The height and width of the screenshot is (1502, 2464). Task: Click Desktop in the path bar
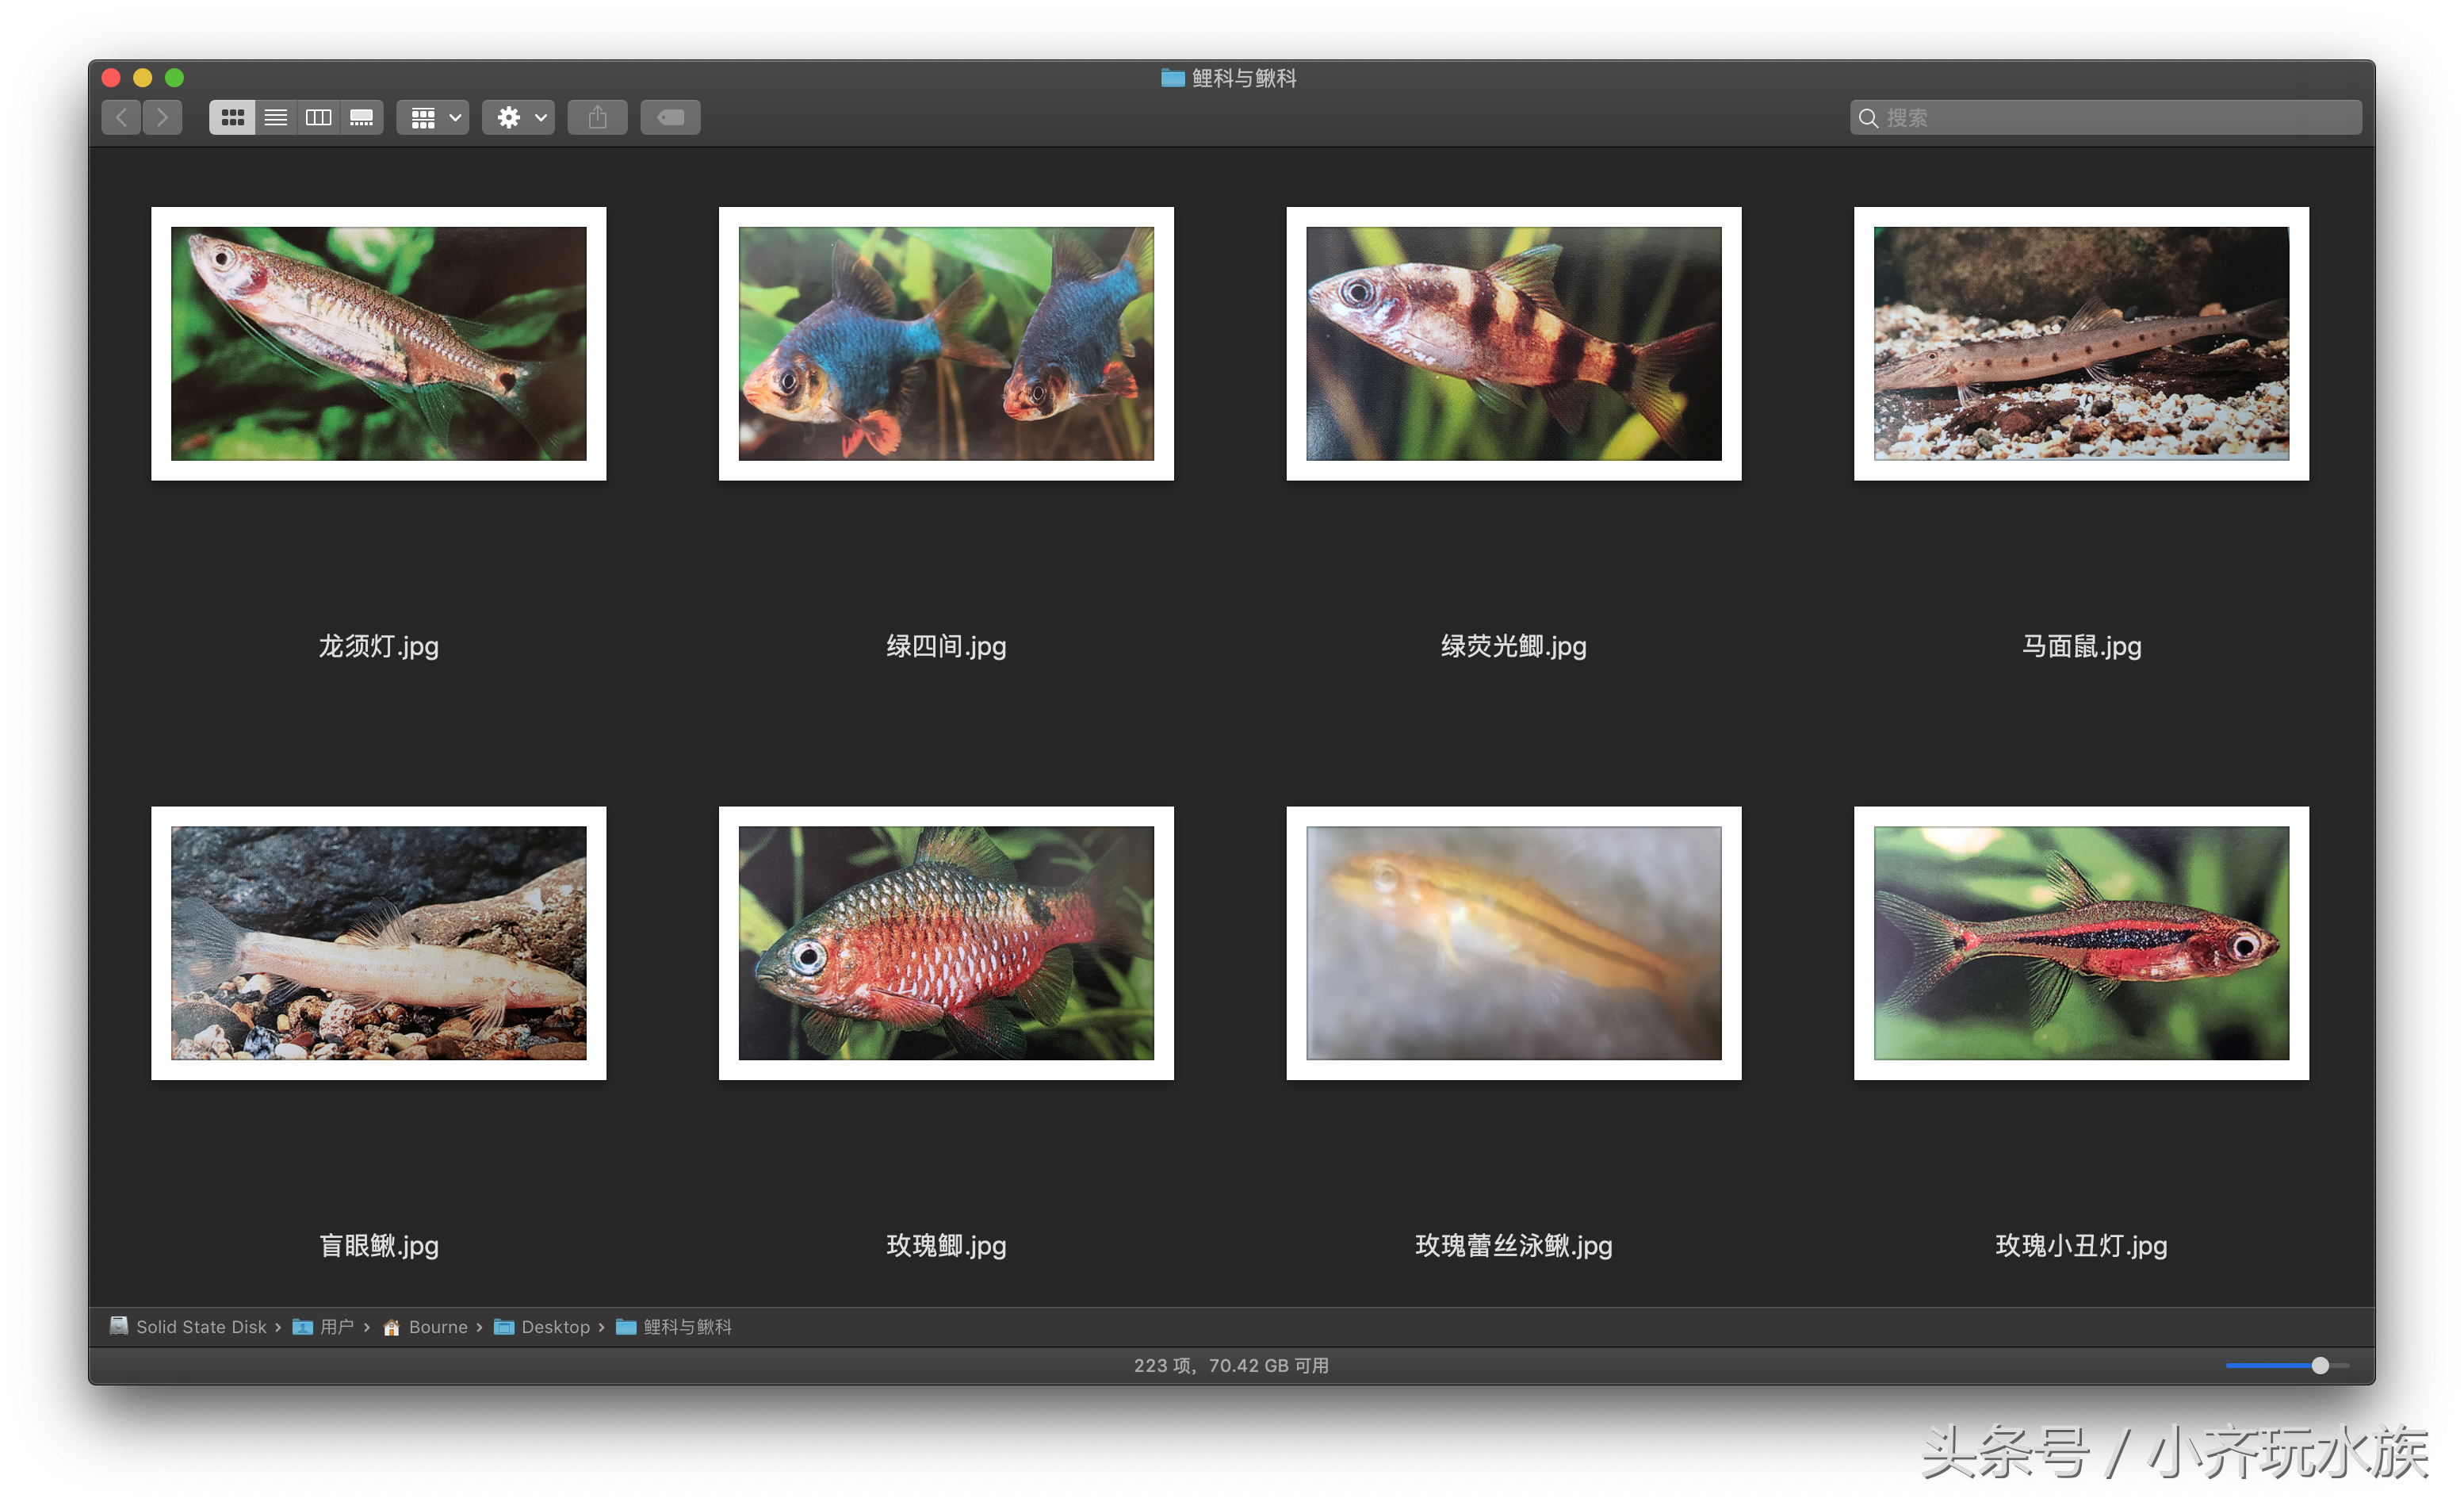(542, 1327)
